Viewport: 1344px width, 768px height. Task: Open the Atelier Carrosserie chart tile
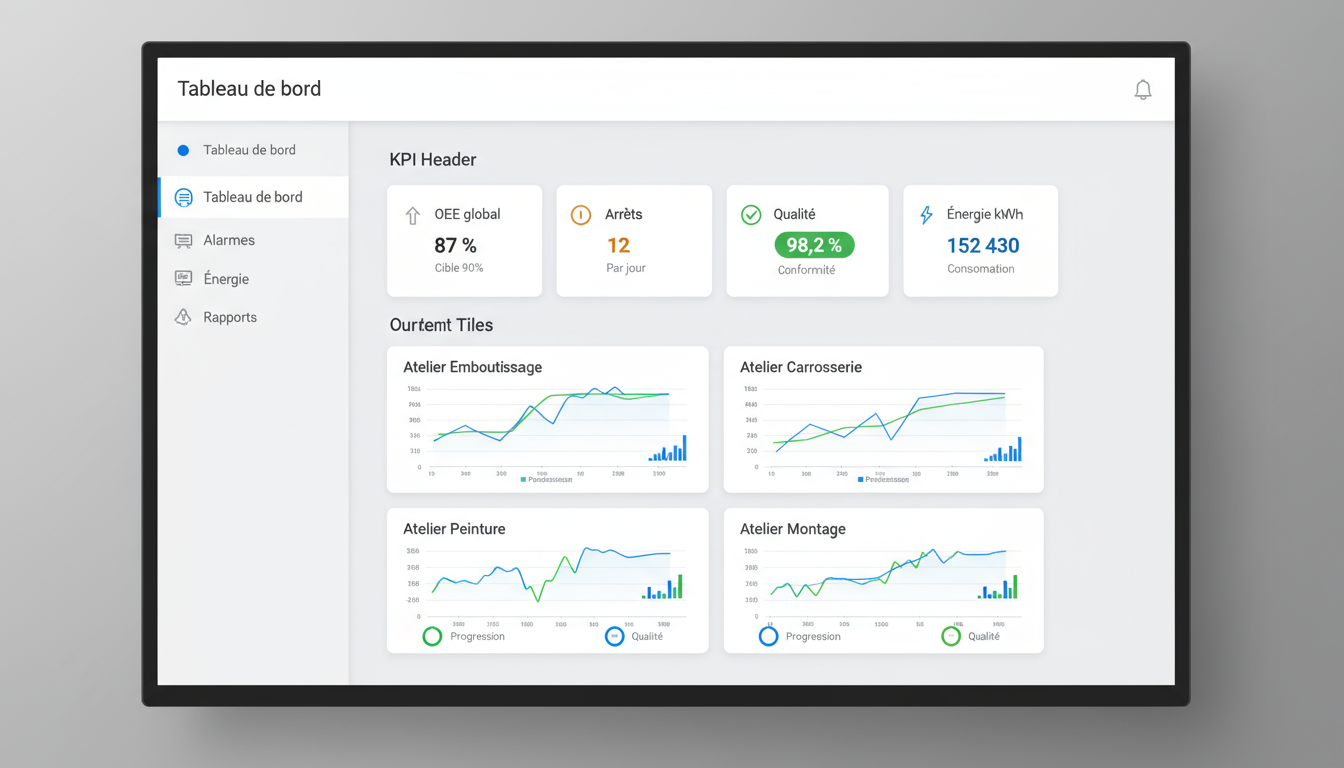pyautogui.click(x=883, y=419)
